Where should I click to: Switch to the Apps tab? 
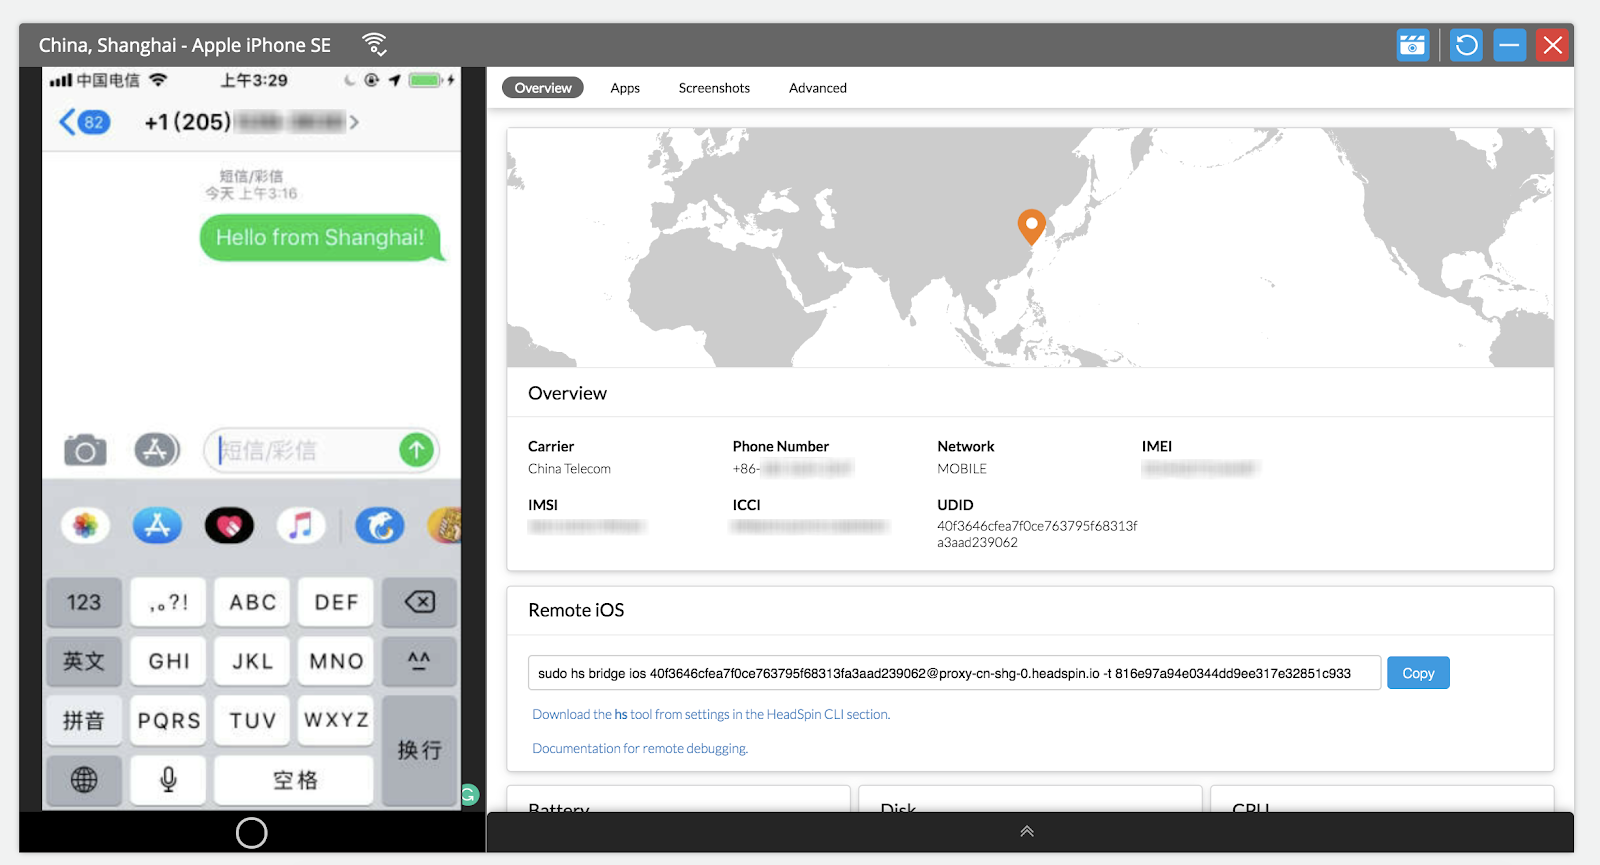point(625,88)
